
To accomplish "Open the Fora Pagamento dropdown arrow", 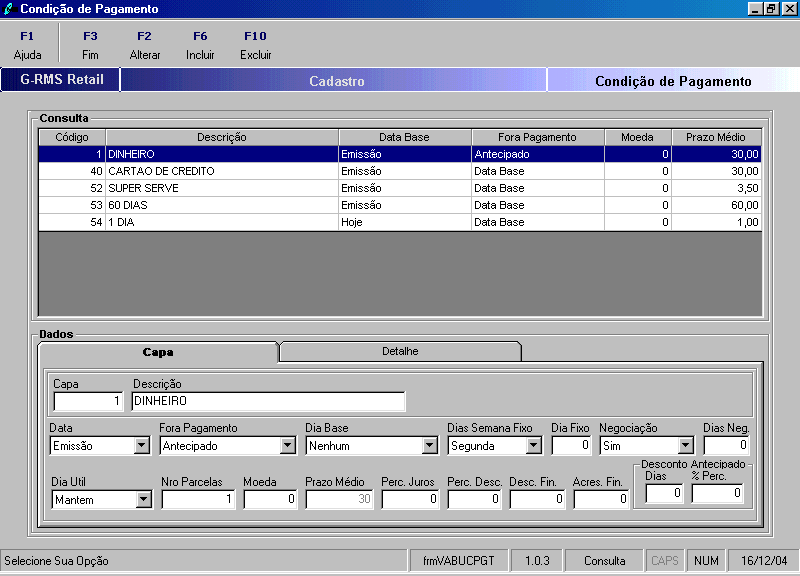I will click(288, 446).
